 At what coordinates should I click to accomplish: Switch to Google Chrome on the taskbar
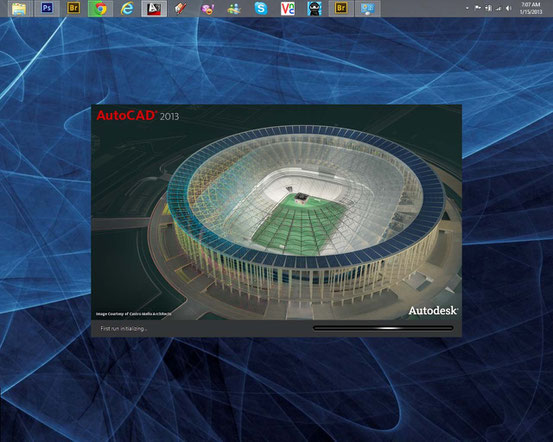100,8
